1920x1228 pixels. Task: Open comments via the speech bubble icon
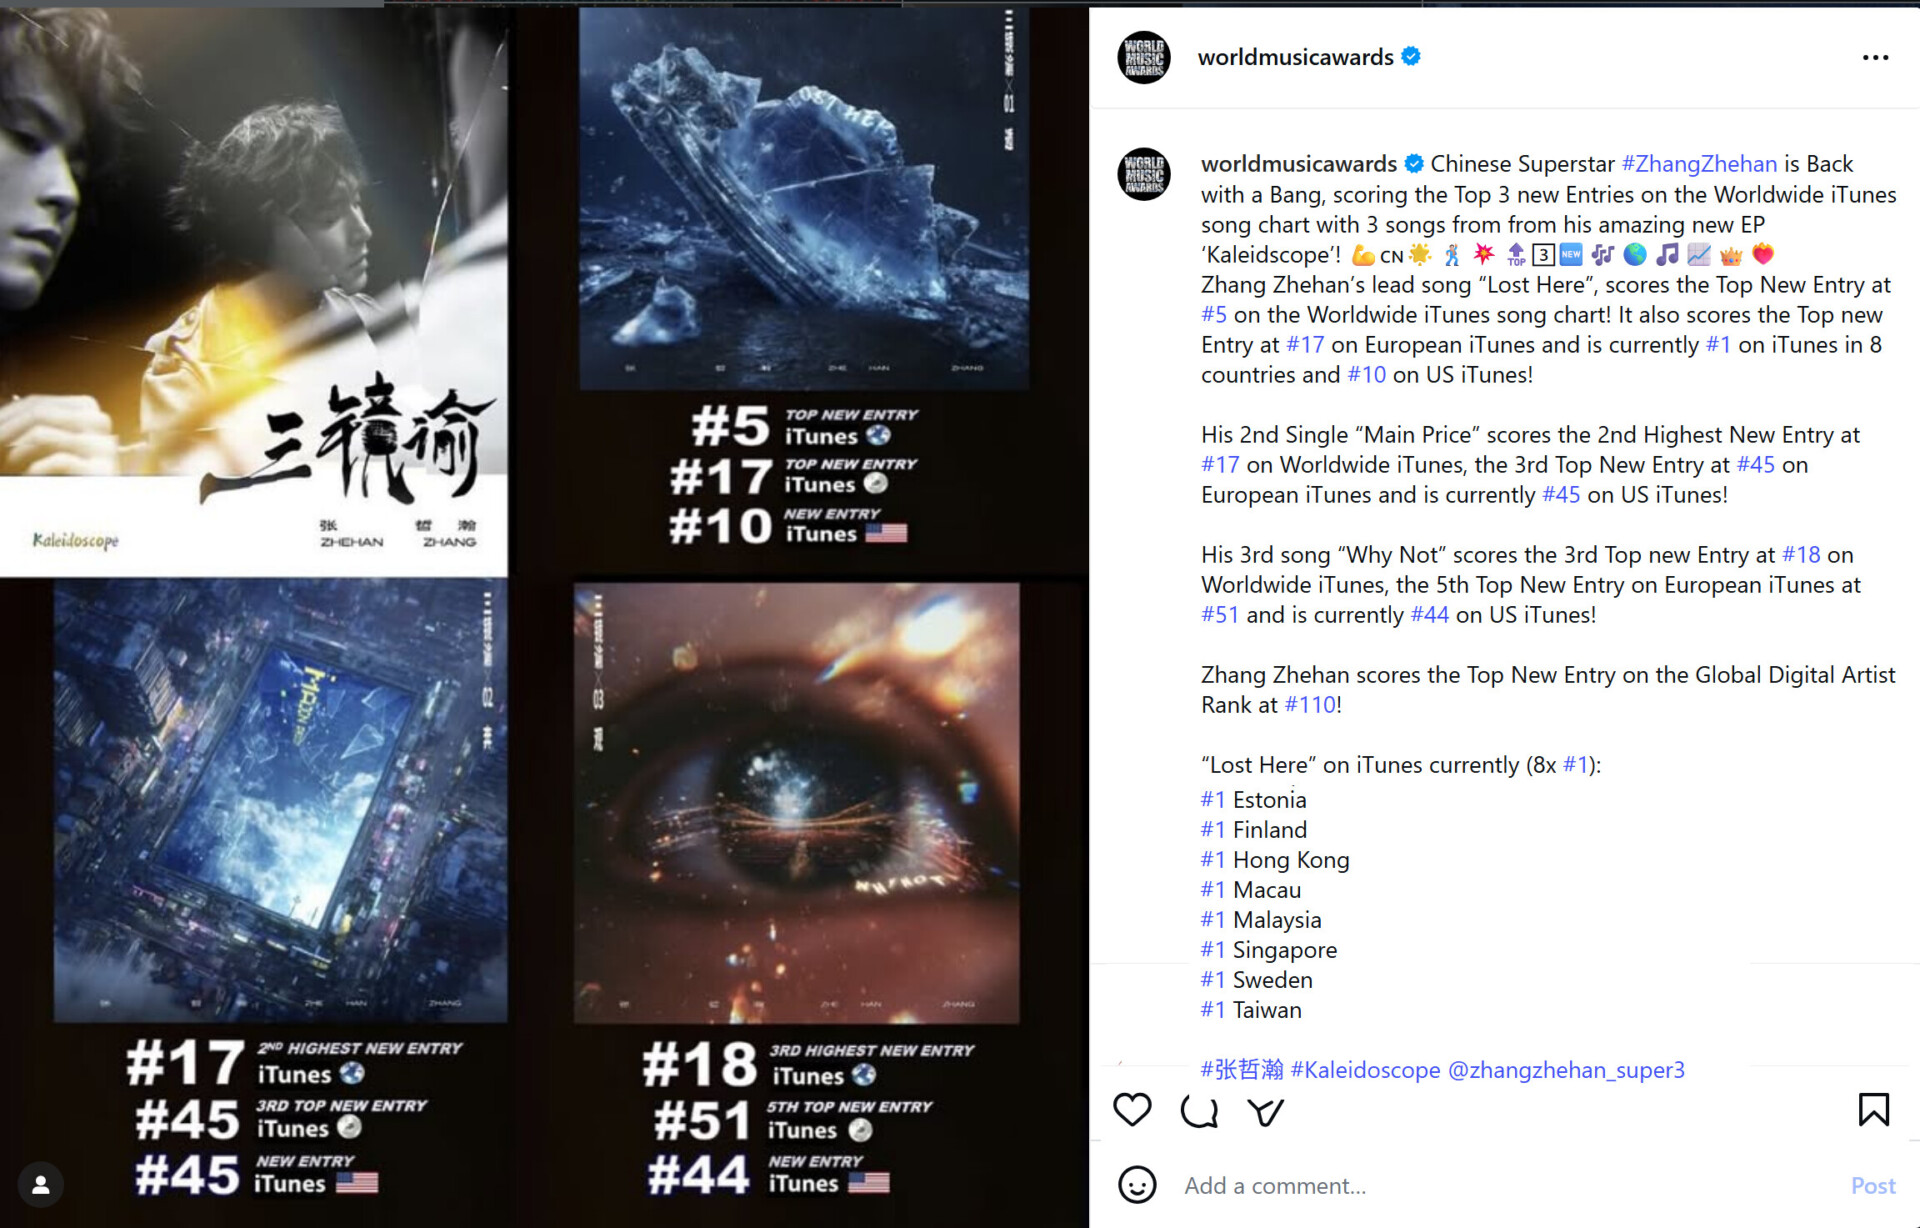1199,1111
